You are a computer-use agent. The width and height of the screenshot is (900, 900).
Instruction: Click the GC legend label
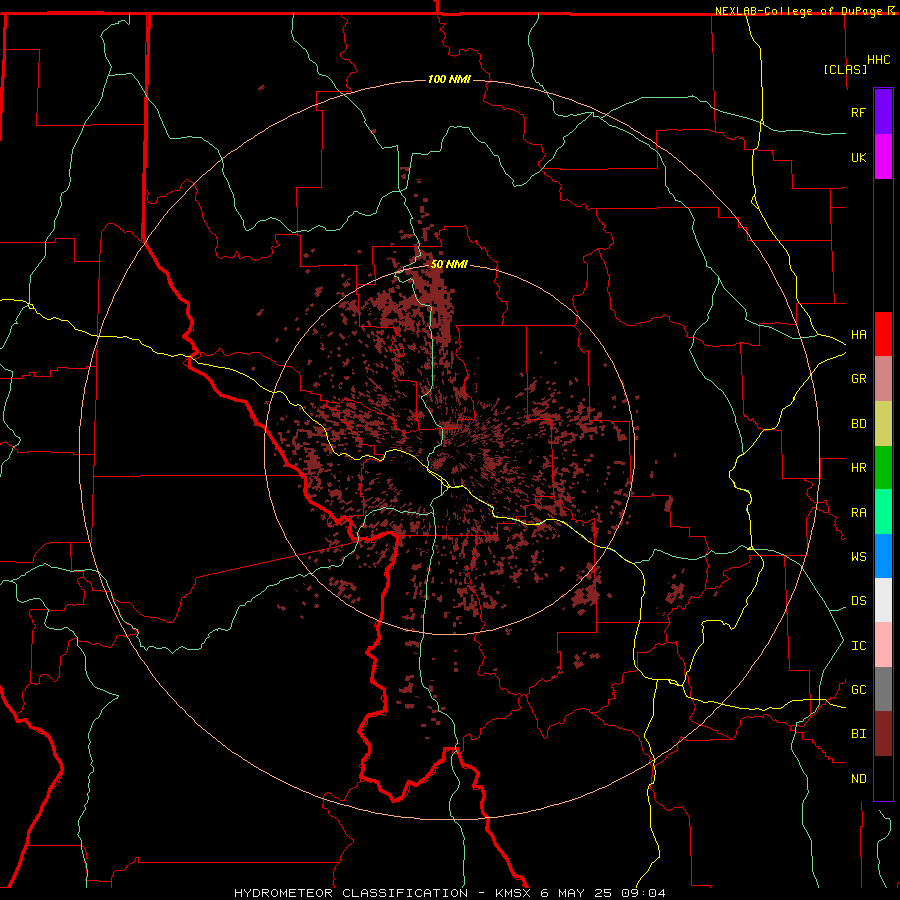(x=859, y=690)
